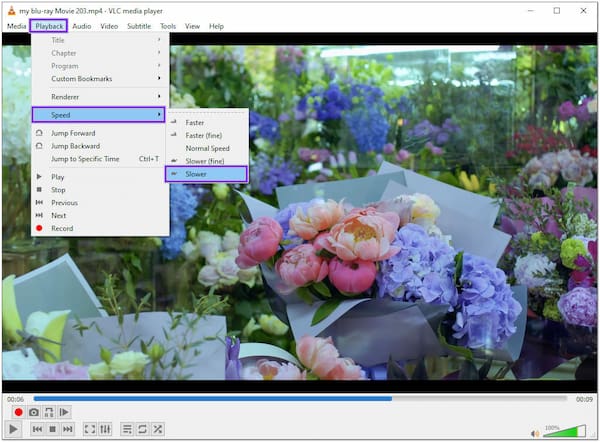
Task: Open the Subtitle menu
Action: pos(139,26)
